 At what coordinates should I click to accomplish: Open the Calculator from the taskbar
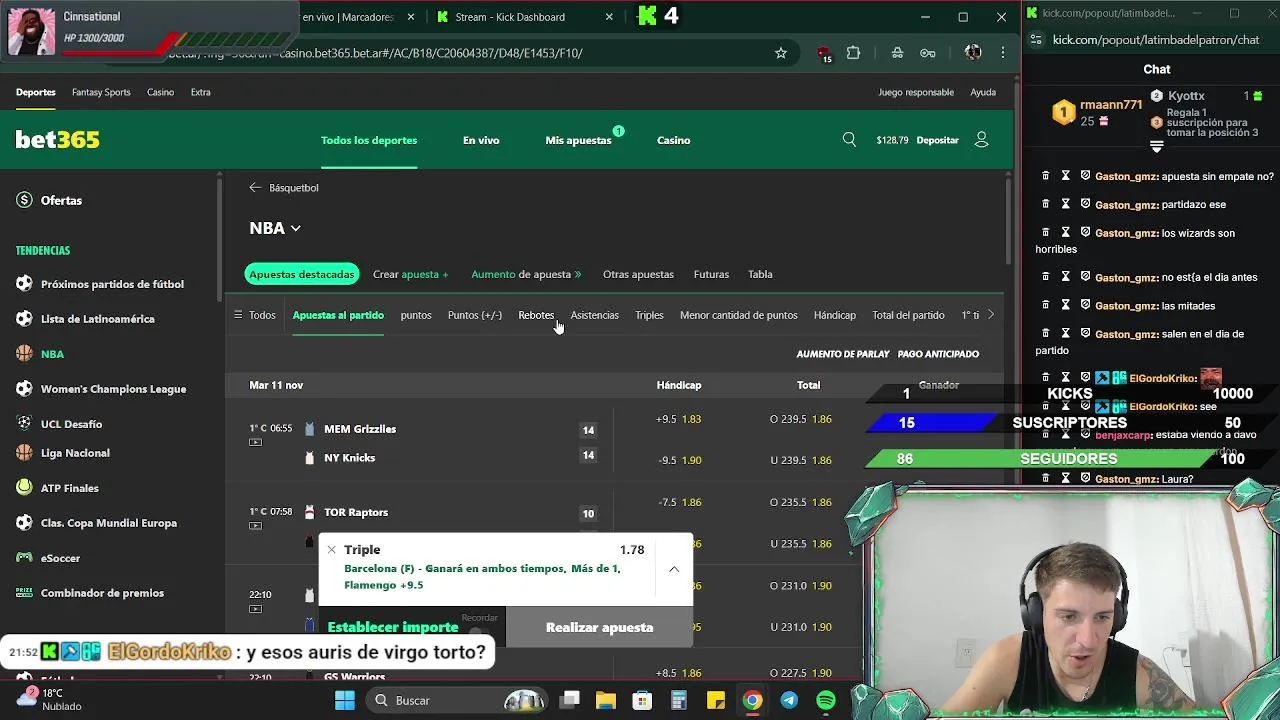pos(679,700)
